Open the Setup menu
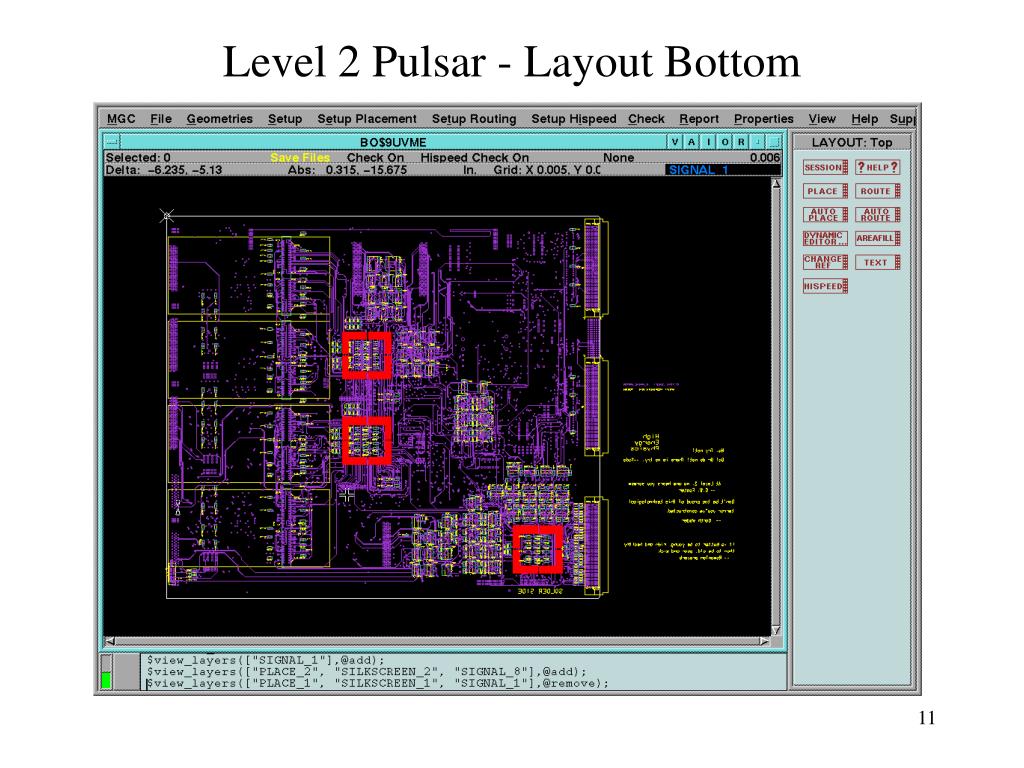Screen dimensions: 1024x768 285,119
